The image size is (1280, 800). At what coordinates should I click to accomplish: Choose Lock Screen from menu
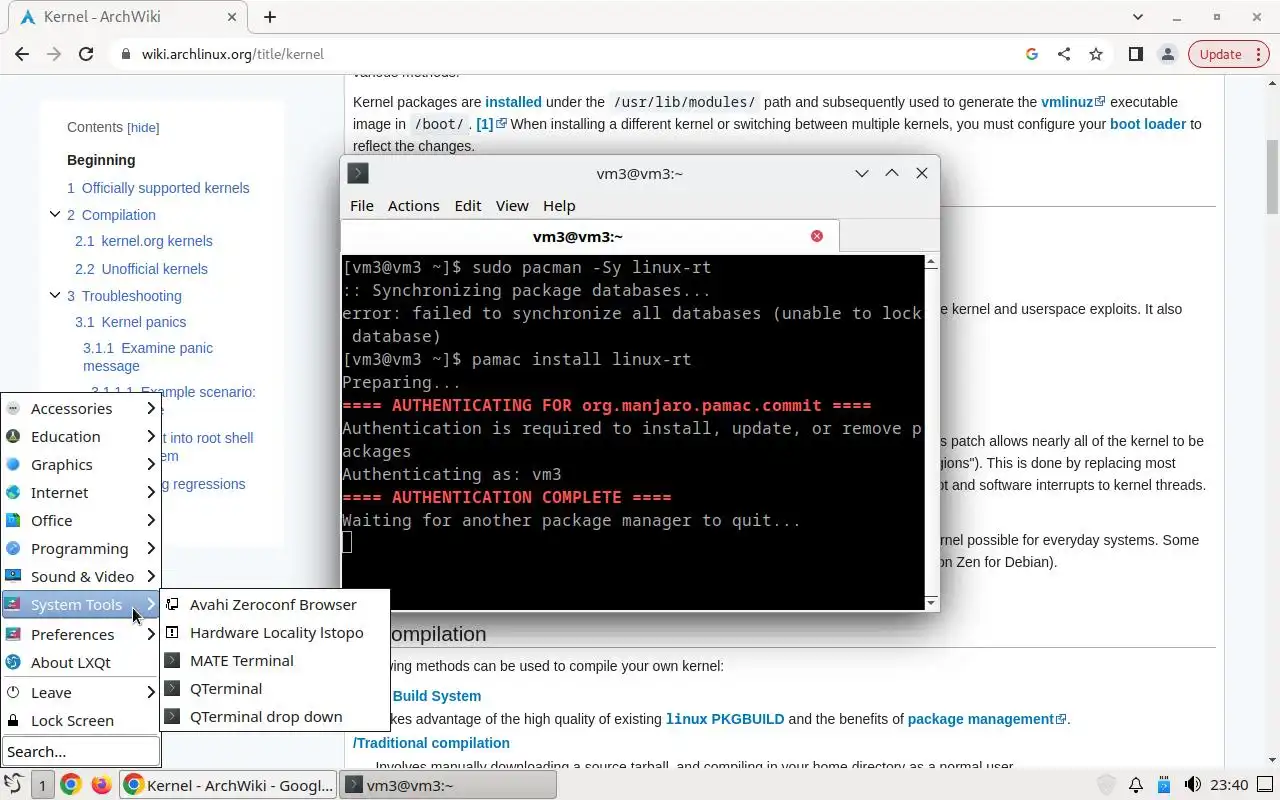click(80, 720)
